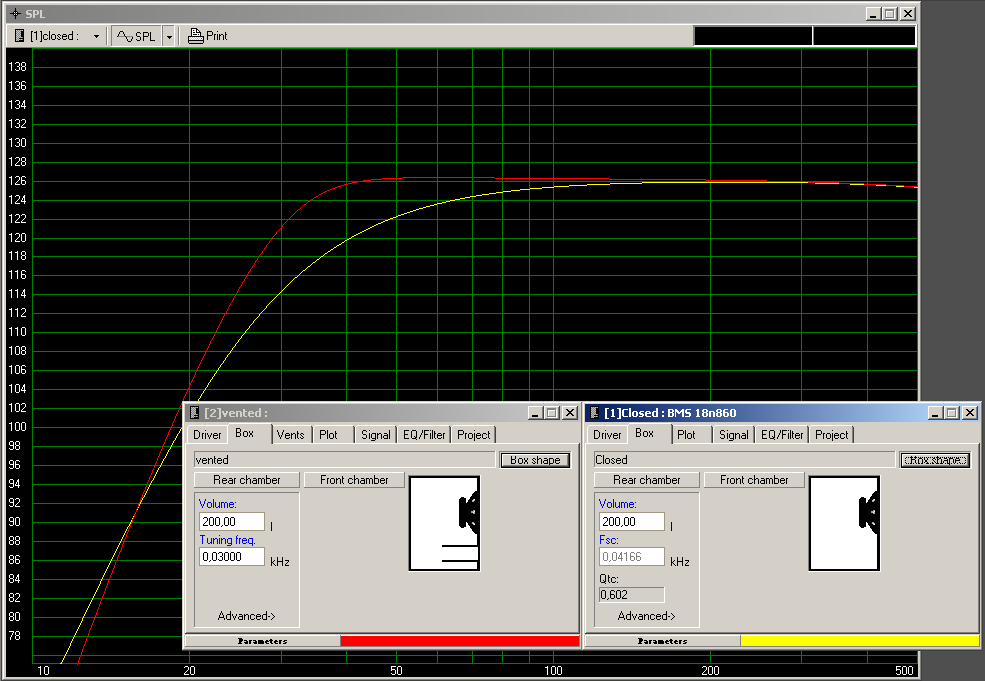Screen dimensions: 985x681
Task: Minimize the [1]Closed window
Action: click(935, 413)
